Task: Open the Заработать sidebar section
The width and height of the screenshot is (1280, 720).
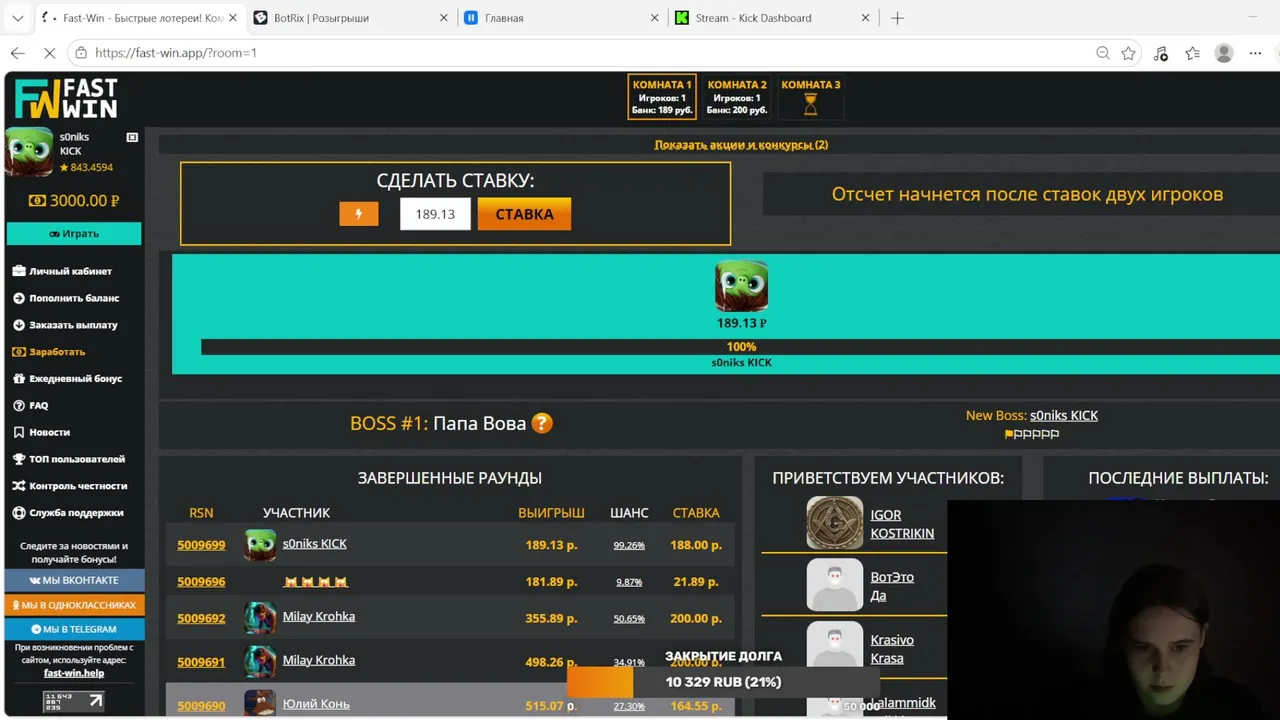Action: [57, 352]
